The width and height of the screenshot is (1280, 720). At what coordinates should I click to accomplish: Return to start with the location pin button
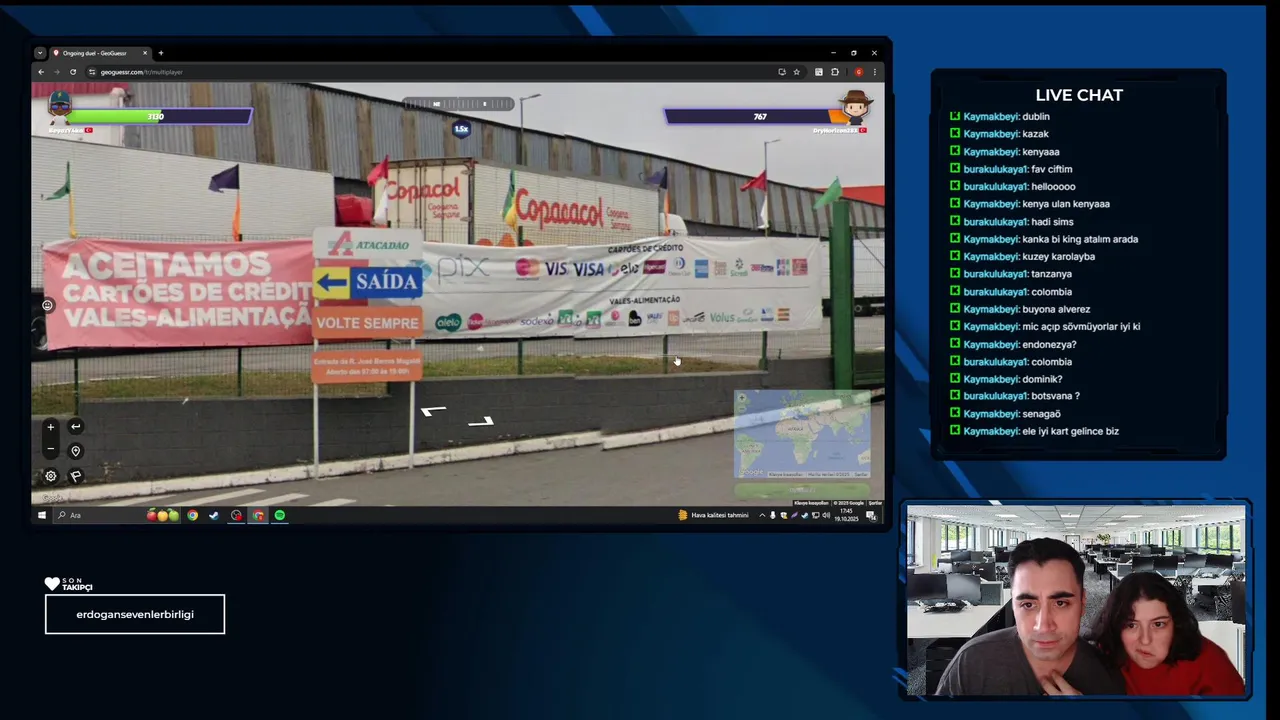75,451
